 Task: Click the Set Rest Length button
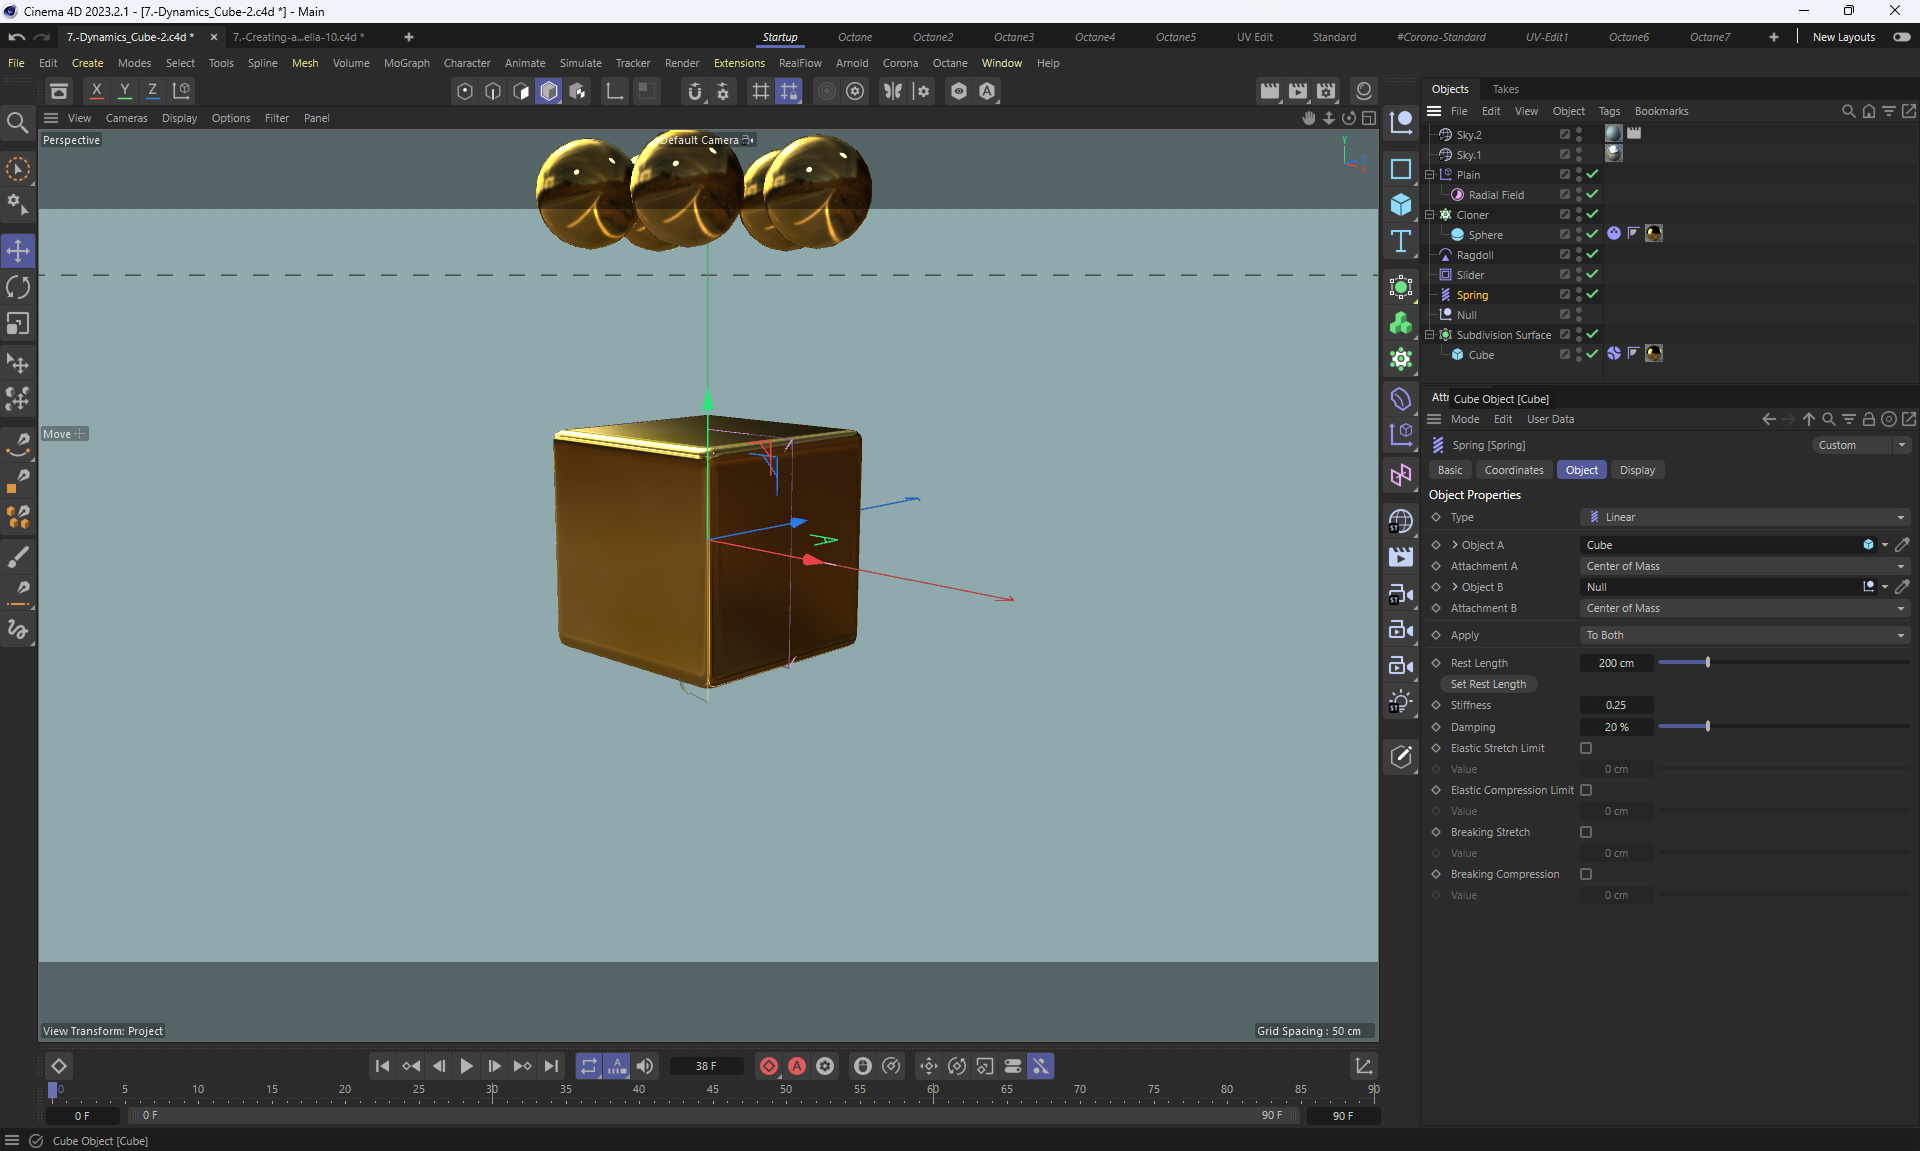1488,684
